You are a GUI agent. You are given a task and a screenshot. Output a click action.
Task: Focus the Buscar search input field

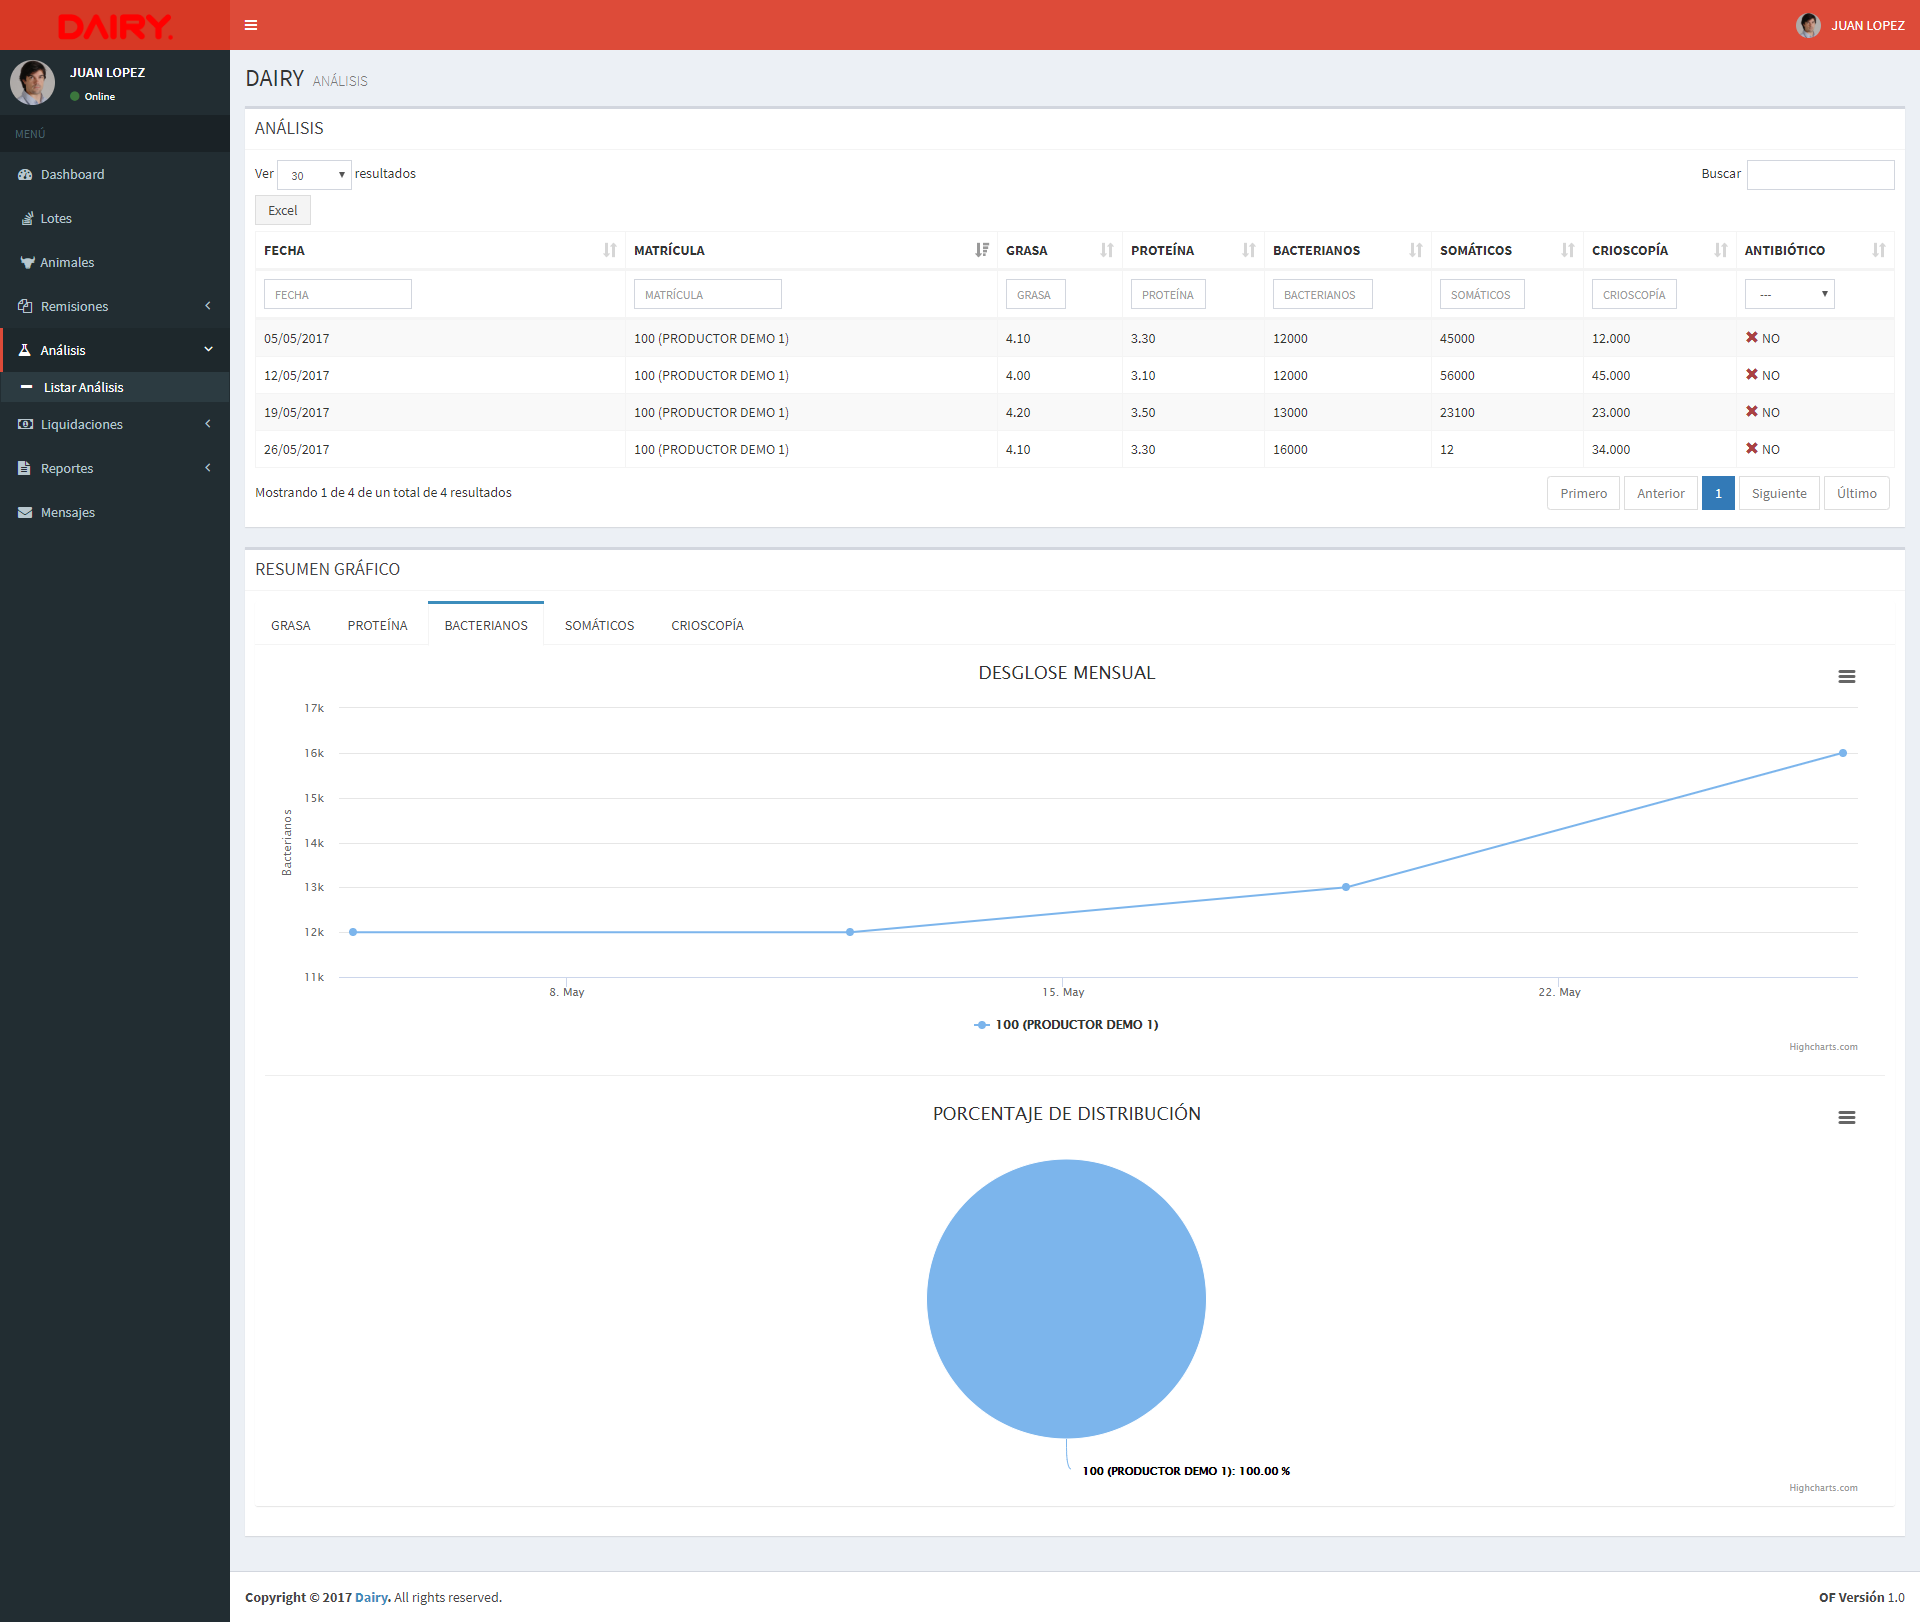[x=1819, y=175]
